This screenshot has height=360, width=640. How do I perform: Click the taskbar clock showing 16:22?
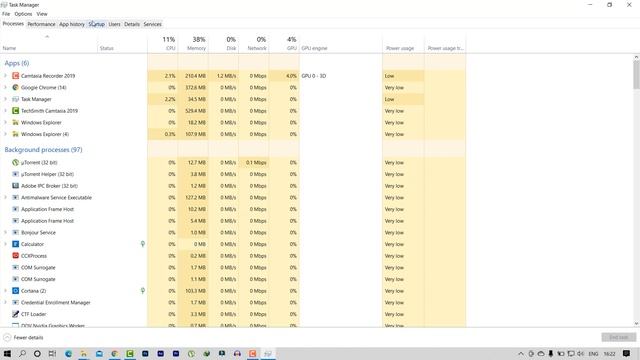pyautogui.click(x=609, y=353)
